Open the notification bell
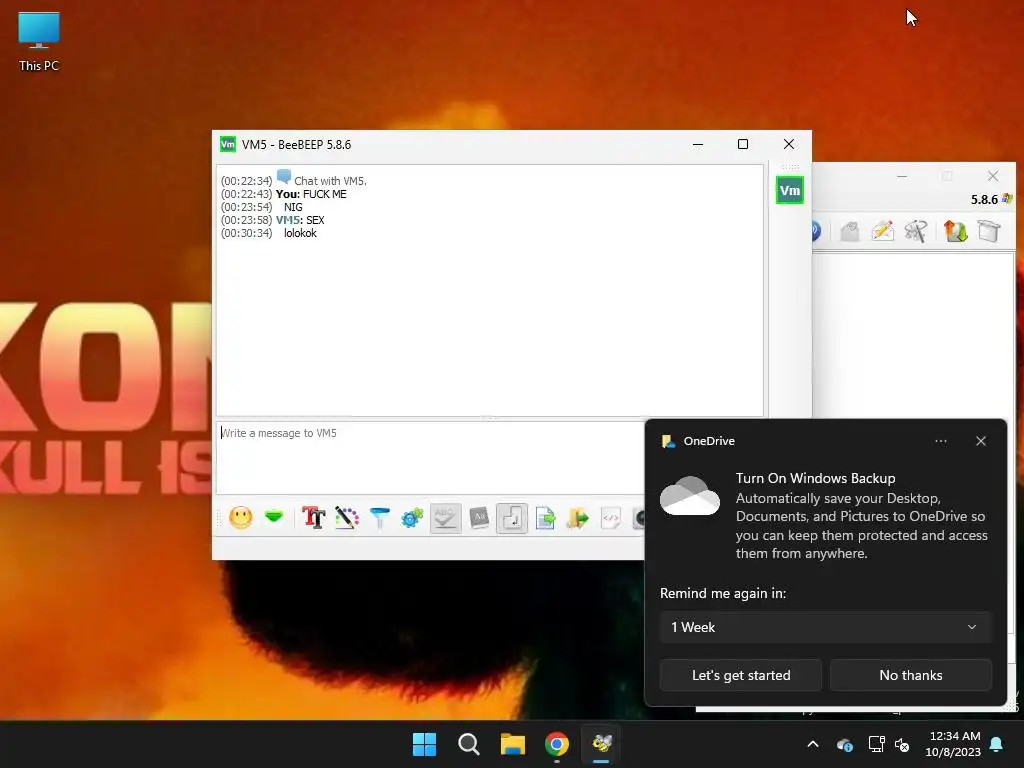 tap(997, 744)
